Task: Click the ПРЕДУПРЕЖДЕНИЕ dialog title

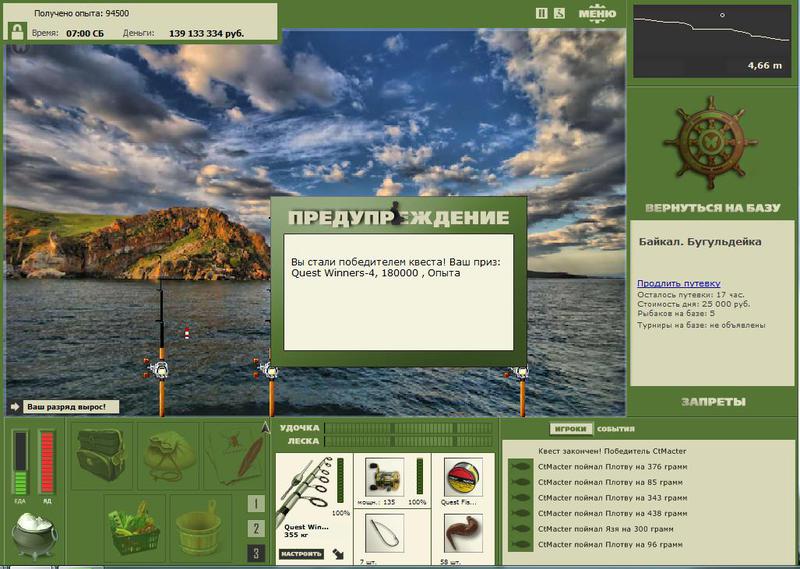Action: coord(398,217)
